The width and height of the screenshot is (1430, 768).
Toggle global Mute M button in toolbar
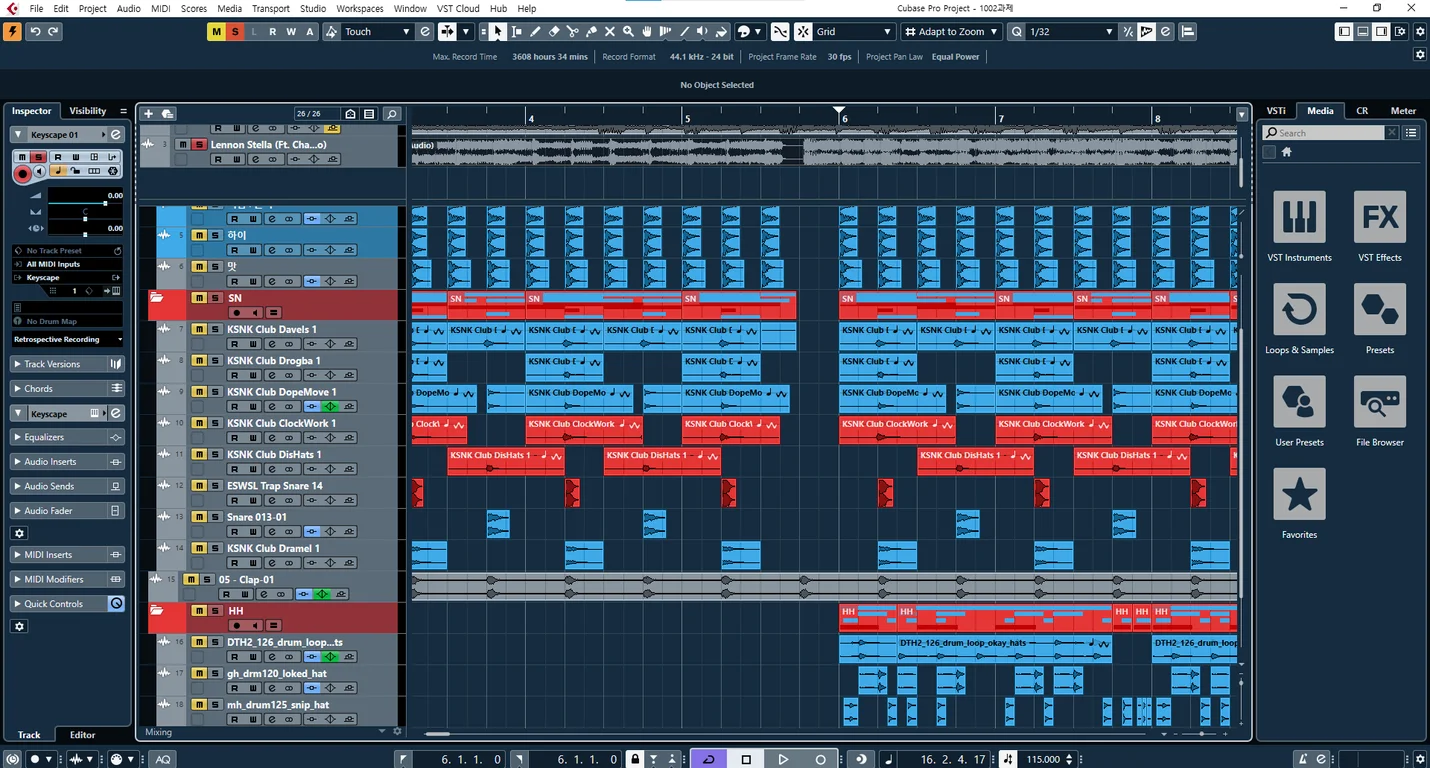216,32
